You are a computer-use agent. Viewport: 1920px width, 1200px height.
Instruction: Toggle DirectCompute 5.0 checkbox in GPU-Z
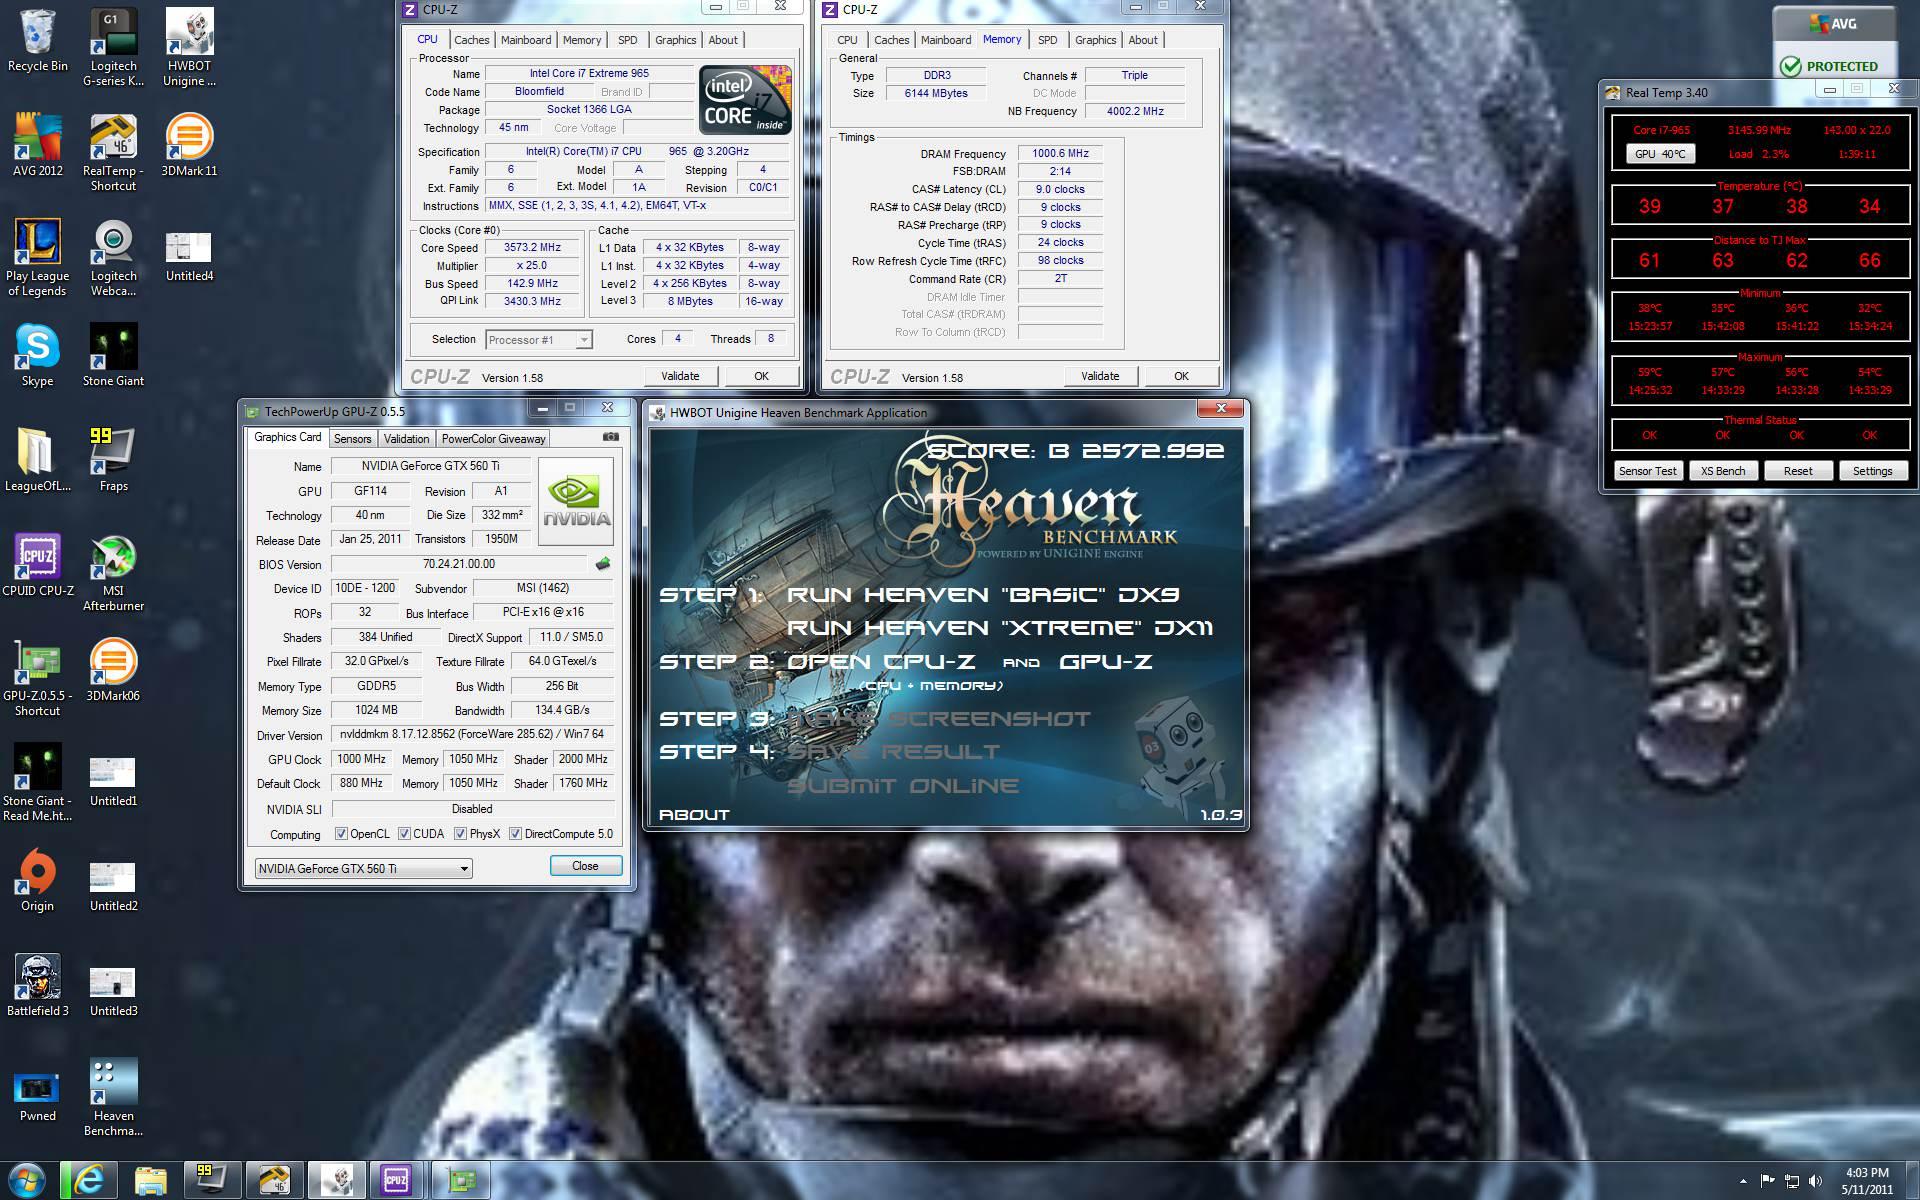515,834
